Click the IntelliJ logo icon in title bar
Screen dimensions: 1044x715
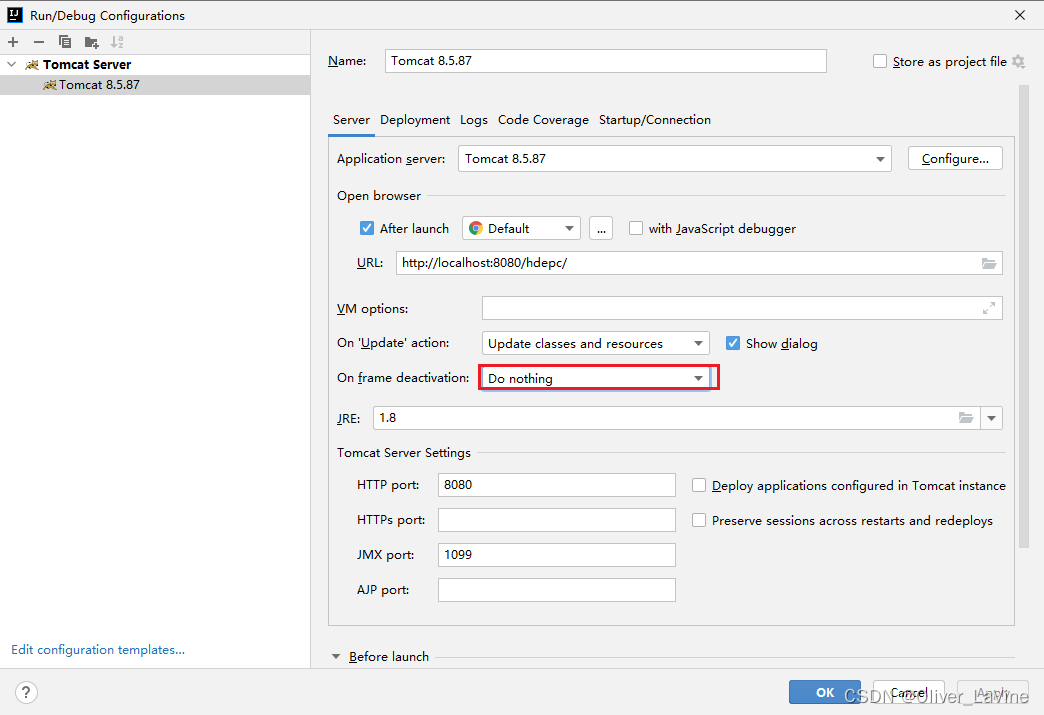[x=15, y=15]
